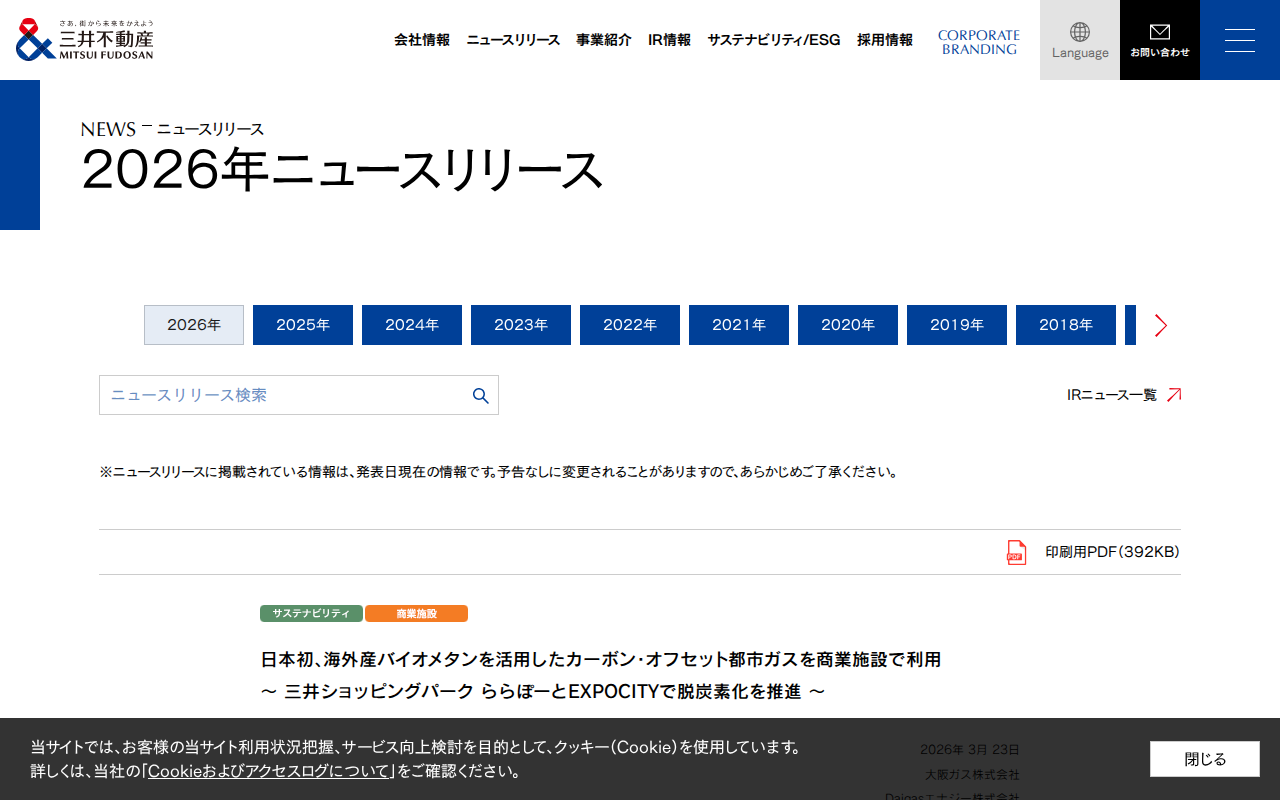1280x800 pixels.
Task: Open 会社情報 menu
Action: click(x=422, y=40)
